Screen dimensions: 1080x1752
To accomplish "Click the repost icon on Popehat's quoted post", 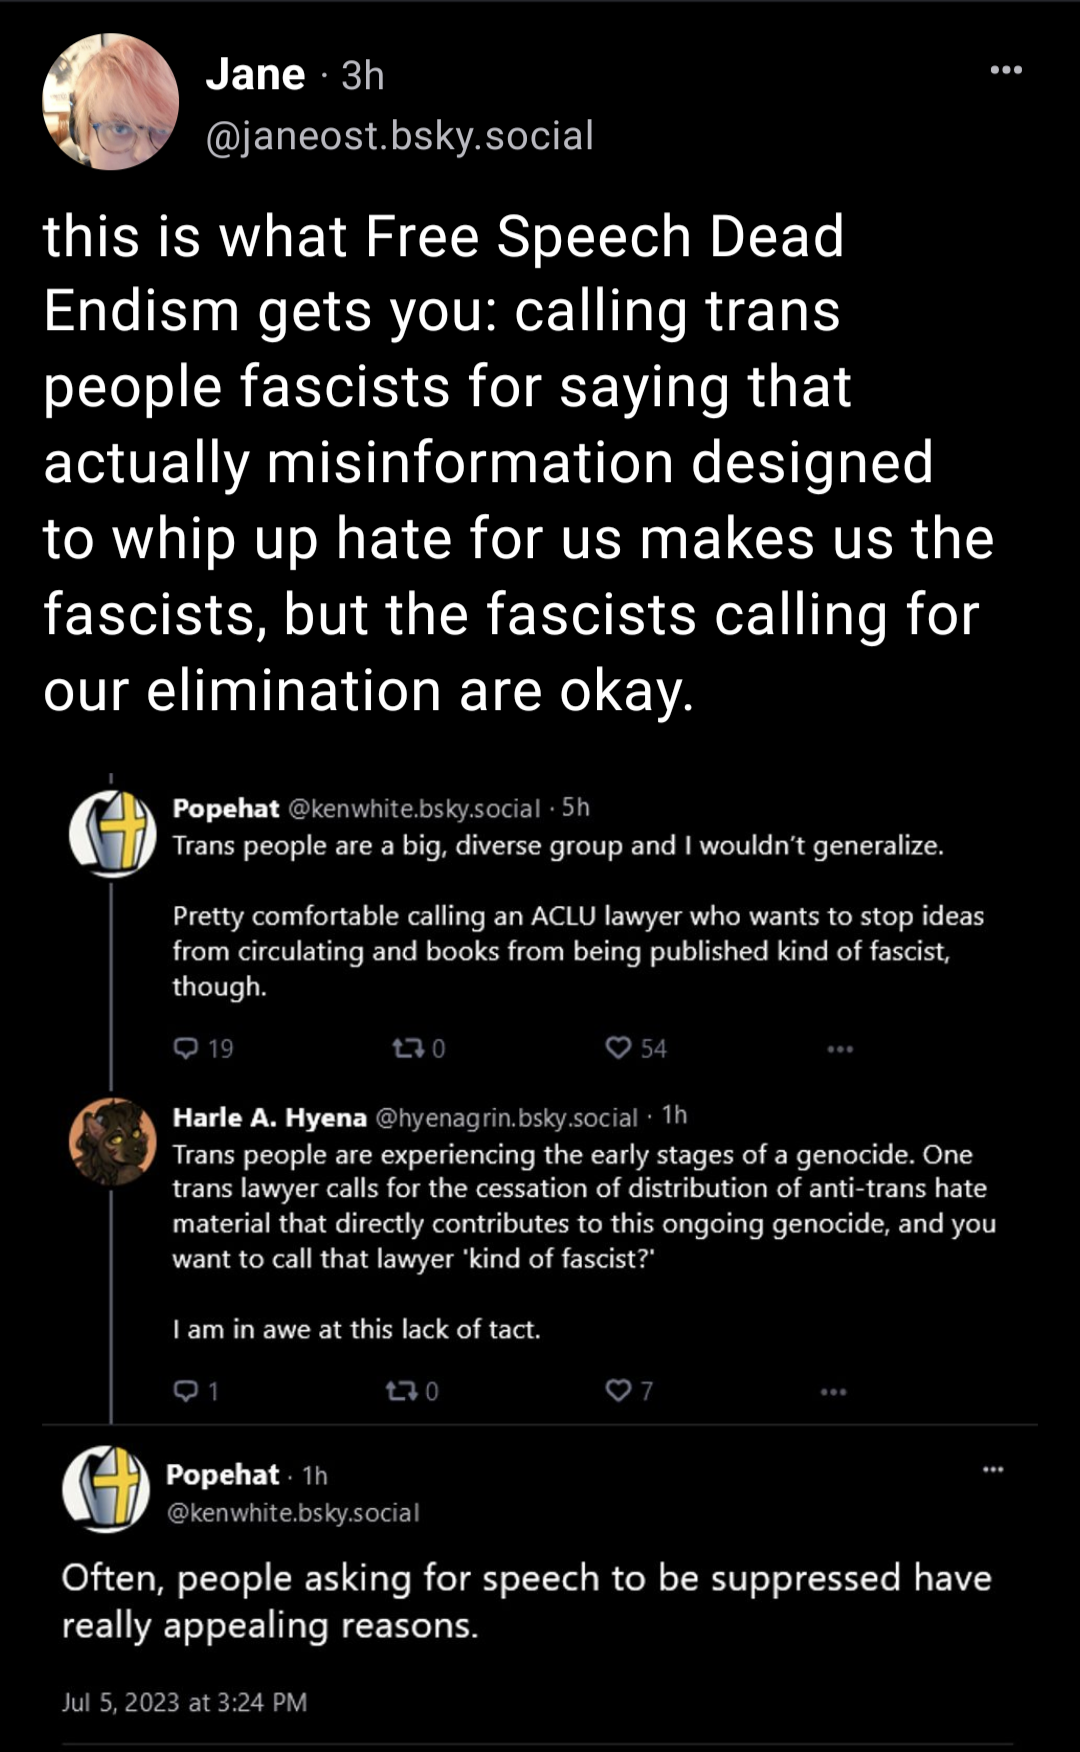I will pos(405,1048).
